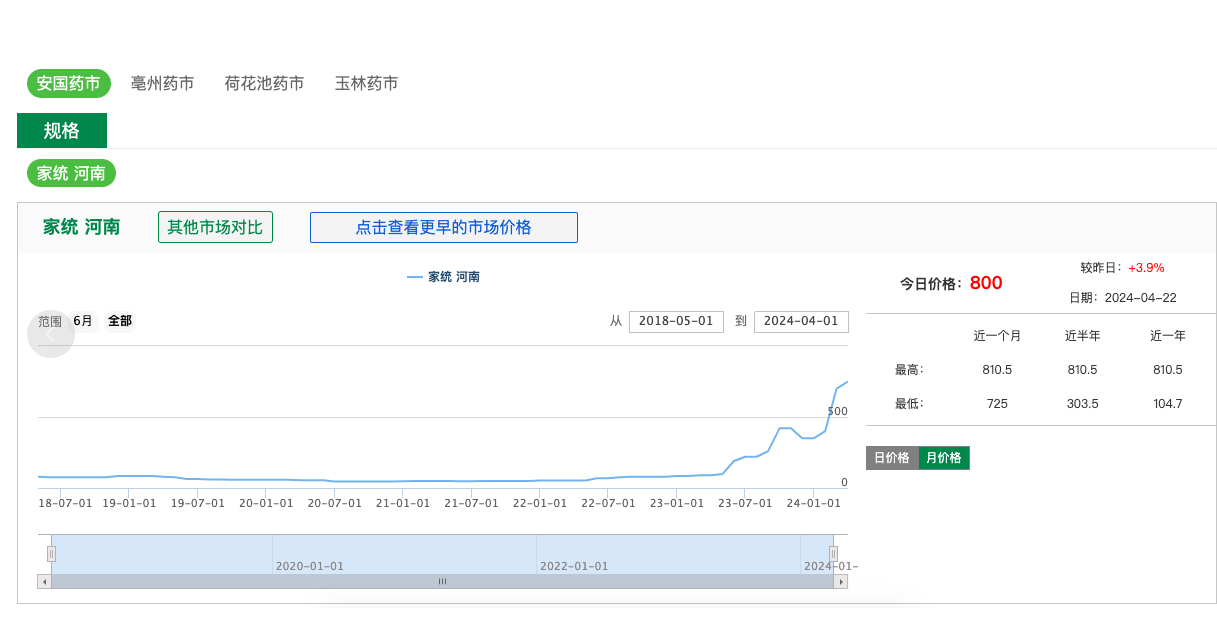Edit the start date 2018-05-01 field
1217x624 pixels.
pos(676,321)
